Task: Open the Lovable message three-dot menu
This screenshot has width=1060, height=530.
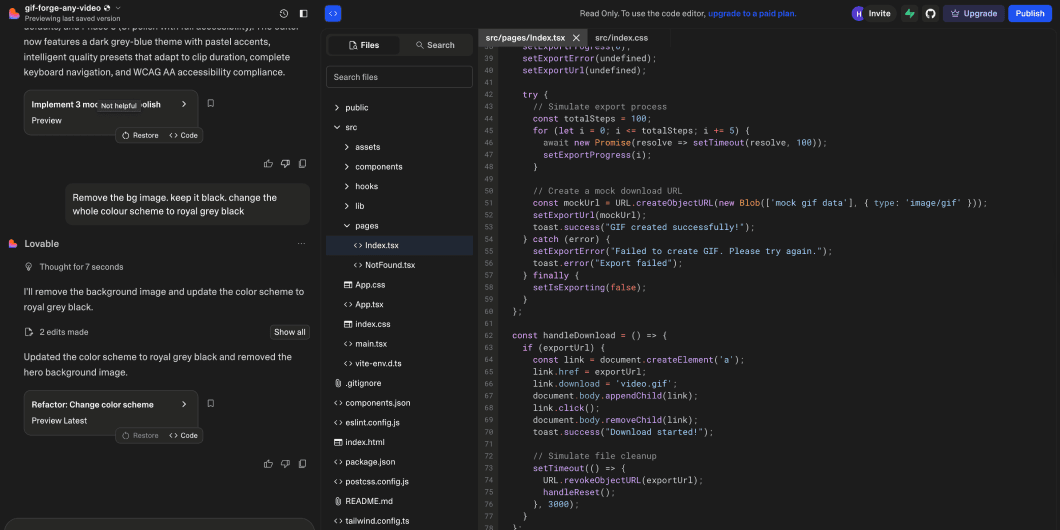Action: 301,244
